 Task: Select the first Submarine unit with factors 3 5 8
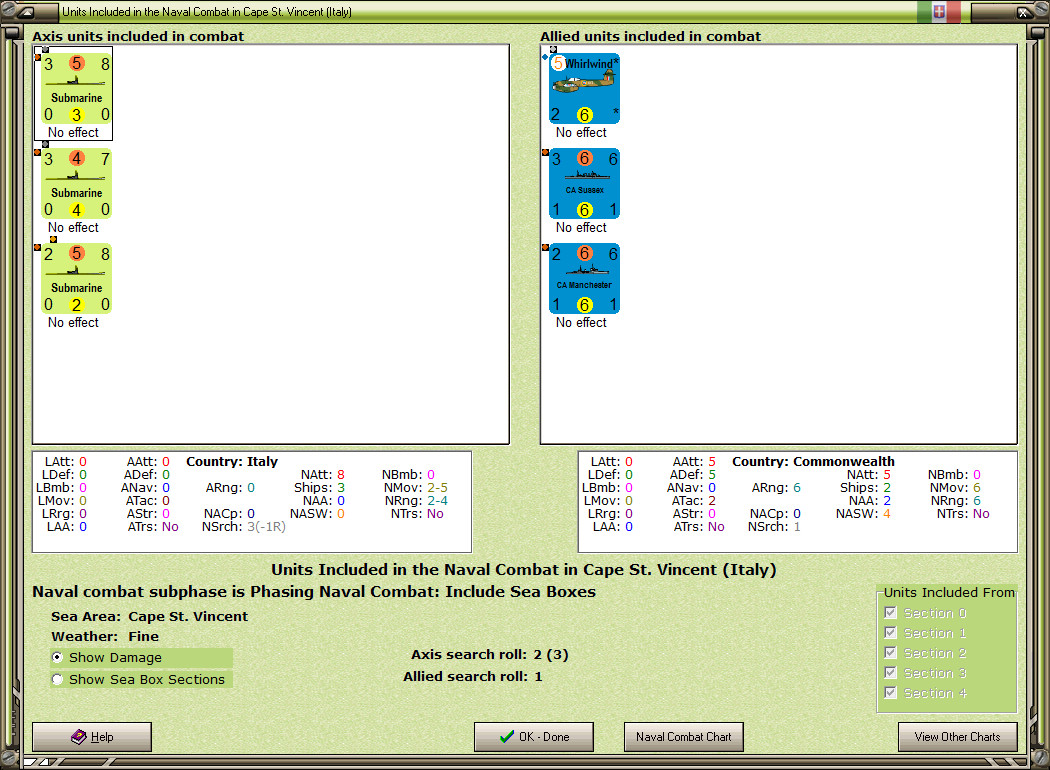pos(76,89)
